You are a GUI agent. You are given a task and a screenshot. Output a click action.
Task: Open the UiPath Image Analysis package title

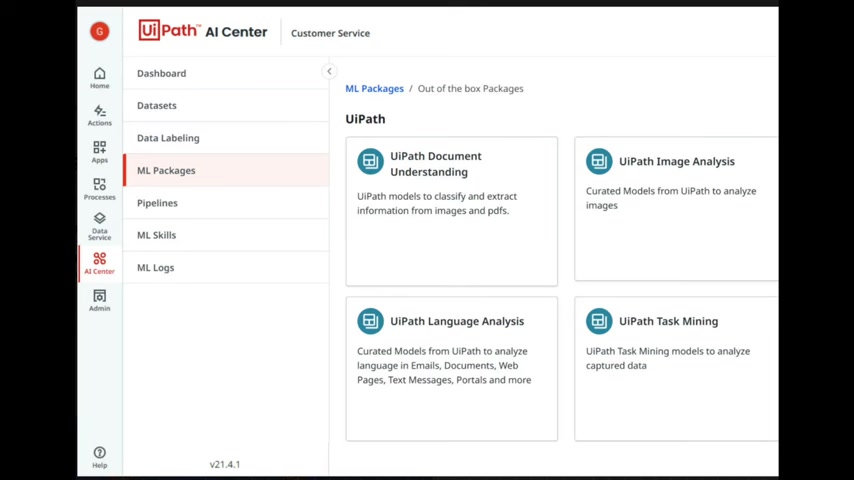pos(676,161)
